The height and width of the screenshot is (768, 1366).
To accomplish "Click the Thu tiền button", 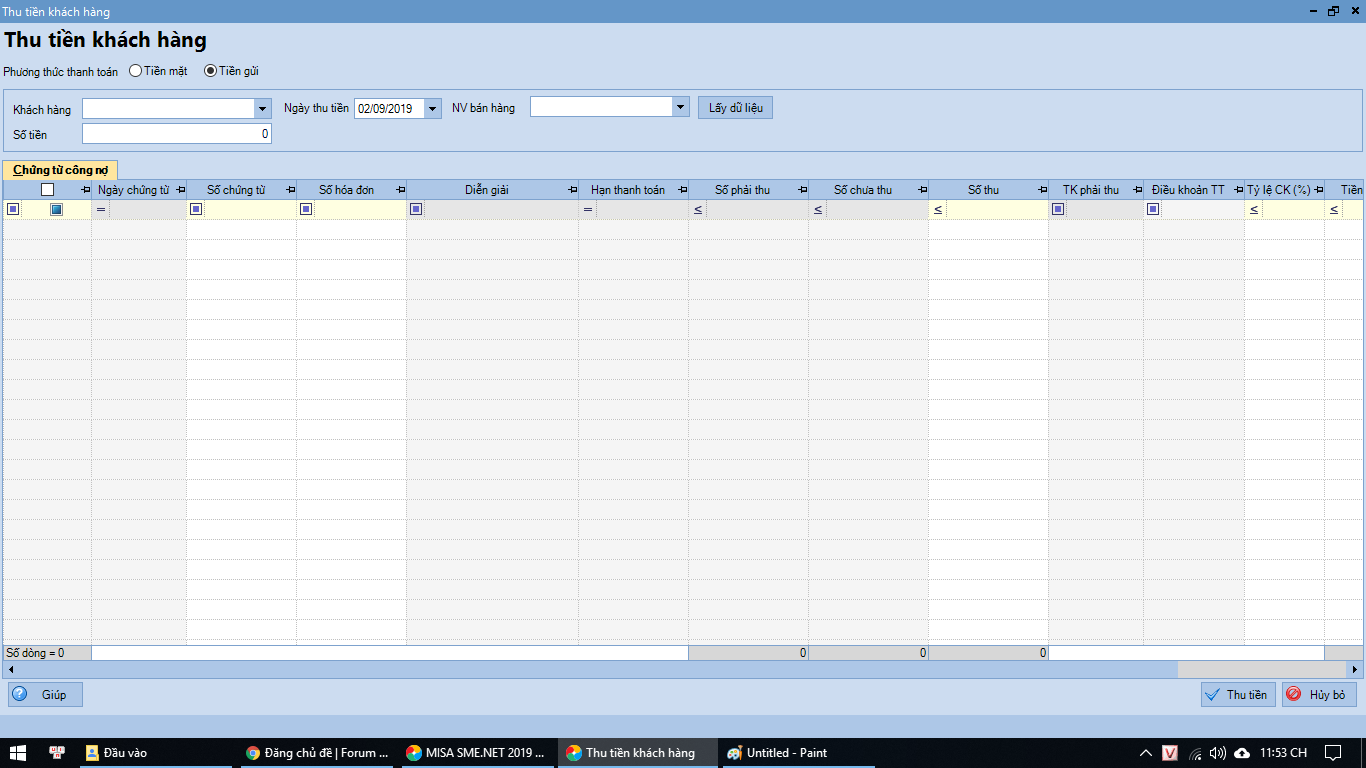I will (1237, 694).
